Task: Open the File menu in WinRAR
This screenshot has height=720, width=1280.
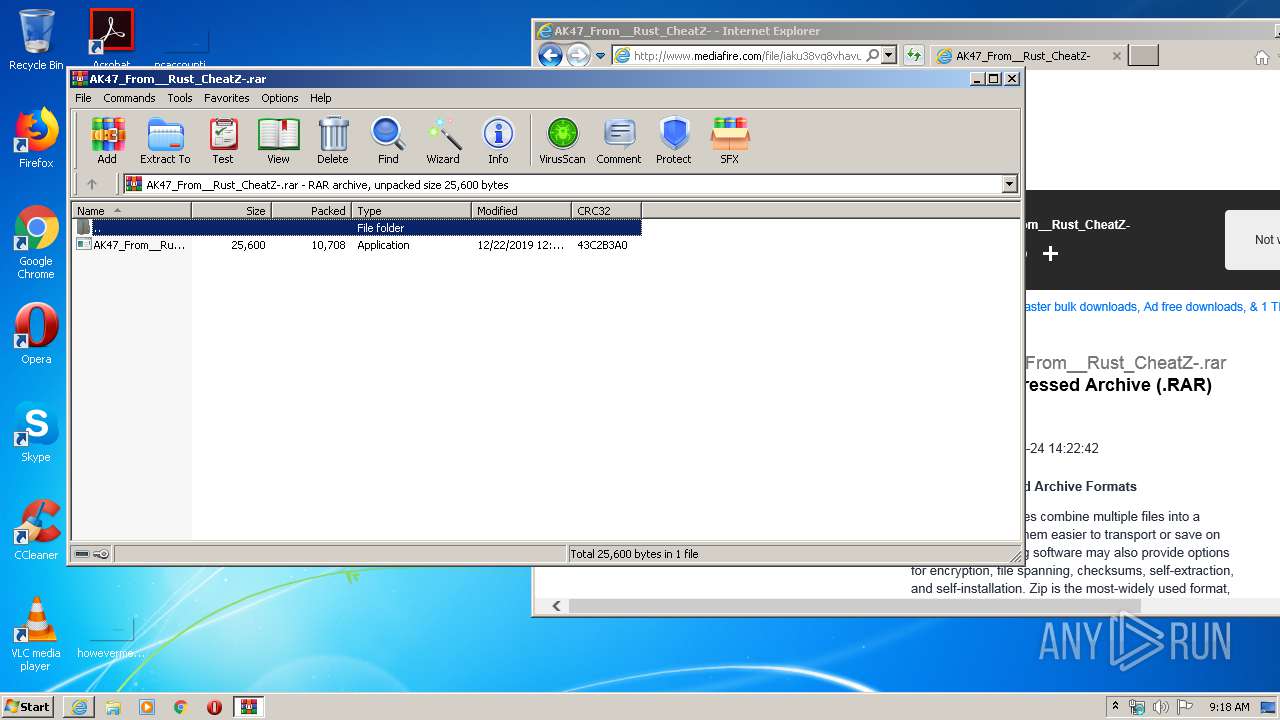Action: 83,98
